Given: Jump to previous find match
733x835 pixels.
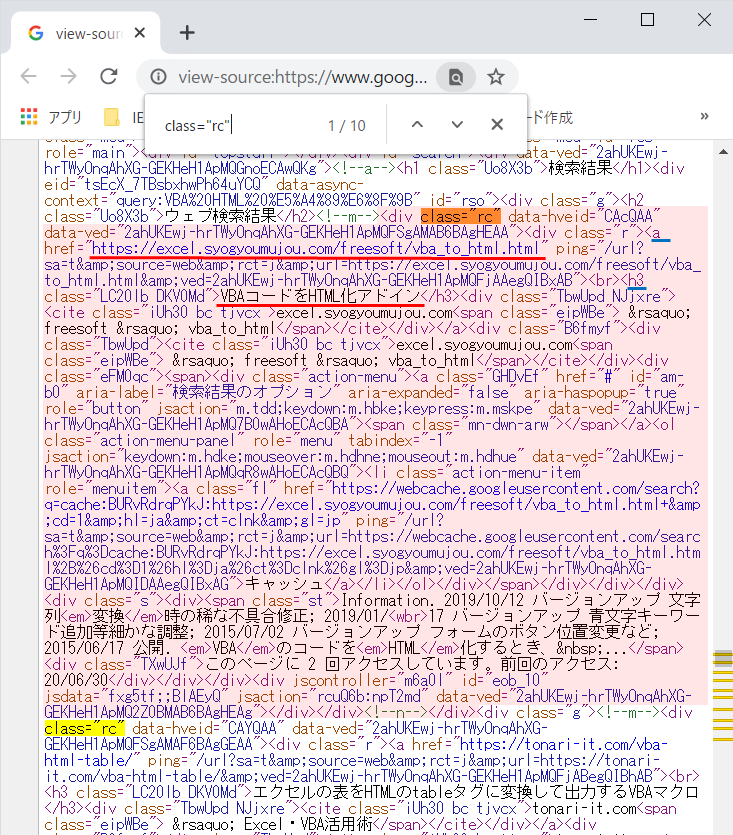Looking at the screenshot, I should coord(418,125).
